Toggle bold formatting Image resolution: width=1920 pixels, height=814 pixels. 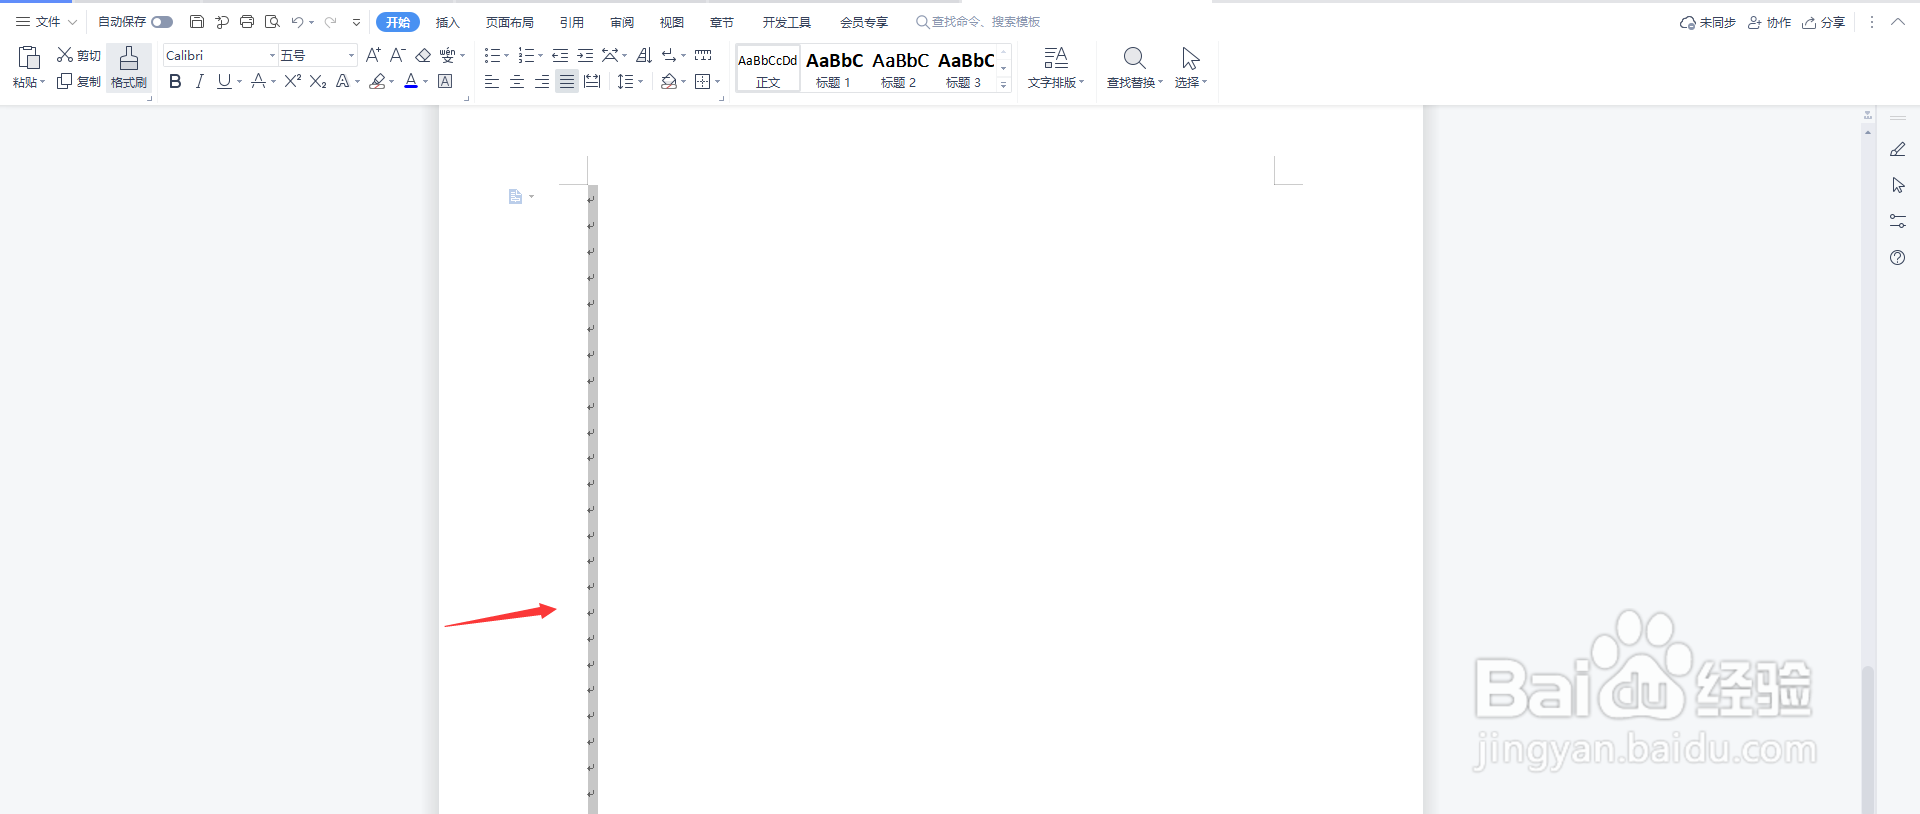[175, 81]
